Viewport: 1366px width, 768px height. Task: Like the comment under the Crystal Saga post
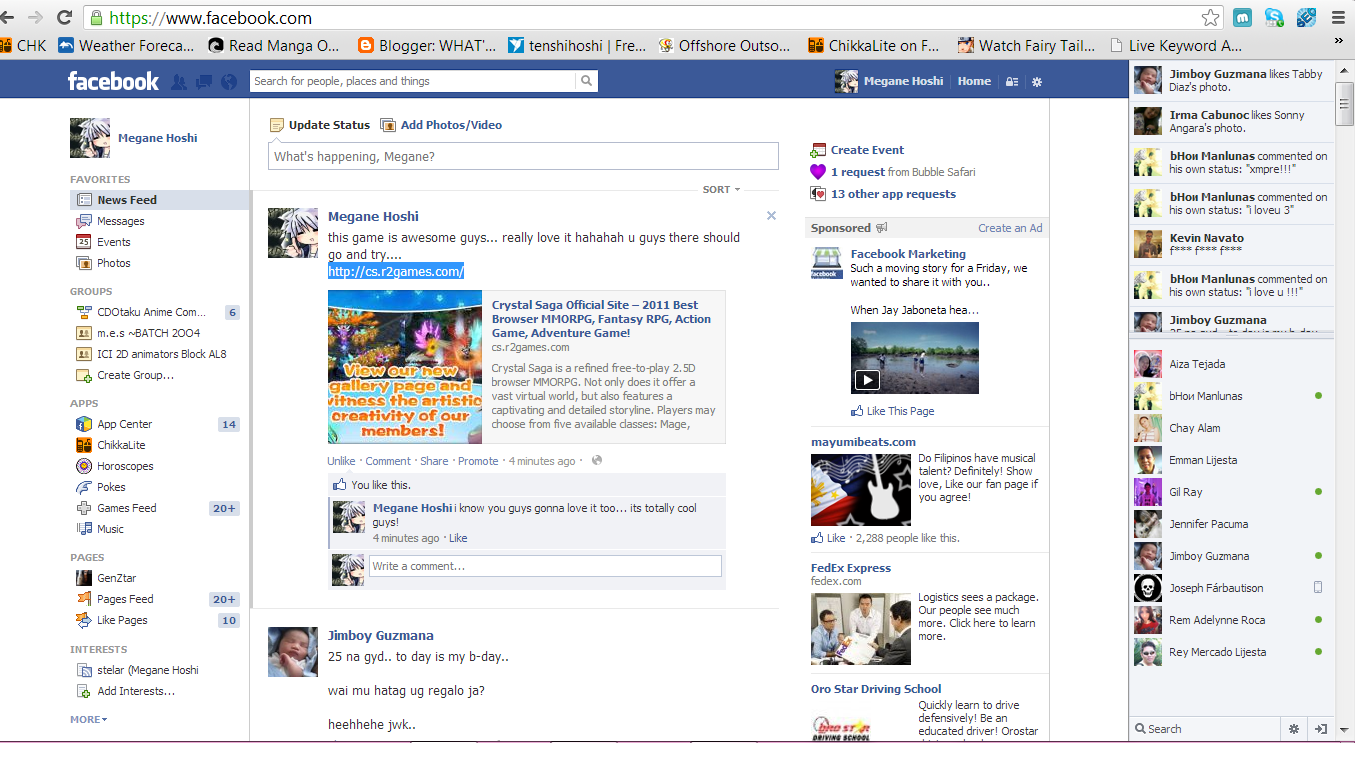(458, 538)
